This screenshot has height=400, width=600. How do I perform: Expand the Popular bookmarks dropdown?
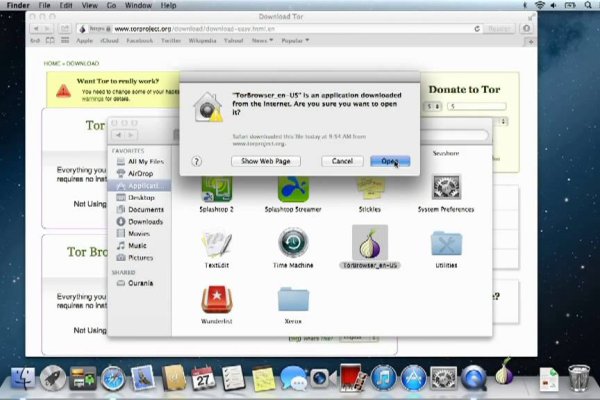(x=296, y=41)
